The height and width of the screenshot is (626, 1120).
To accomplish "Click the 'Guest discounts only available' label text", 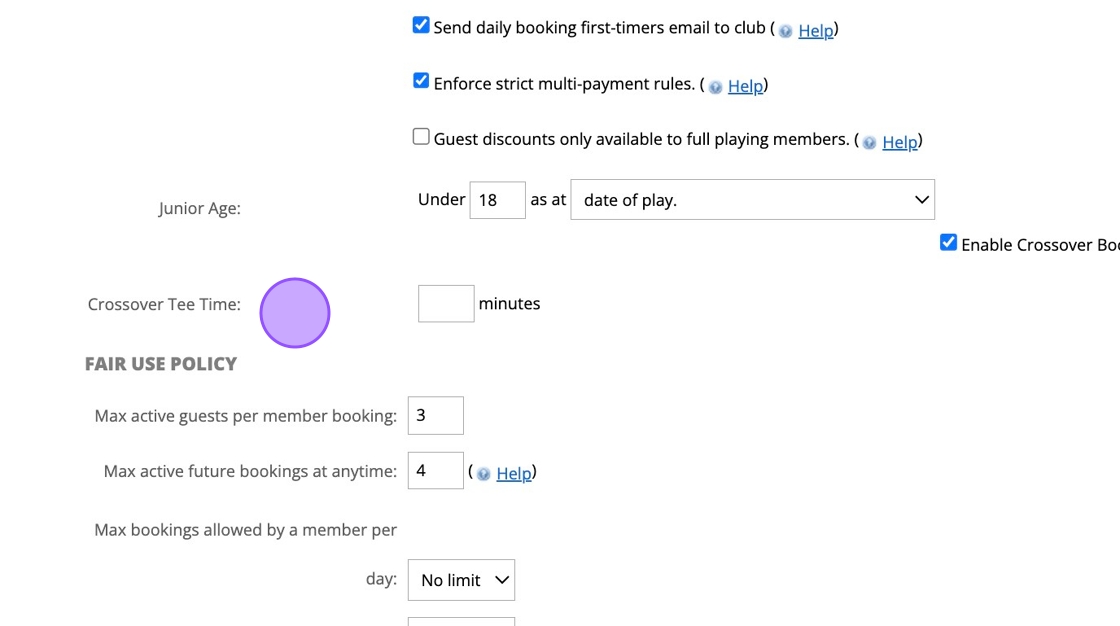I will tap(641, 140).
